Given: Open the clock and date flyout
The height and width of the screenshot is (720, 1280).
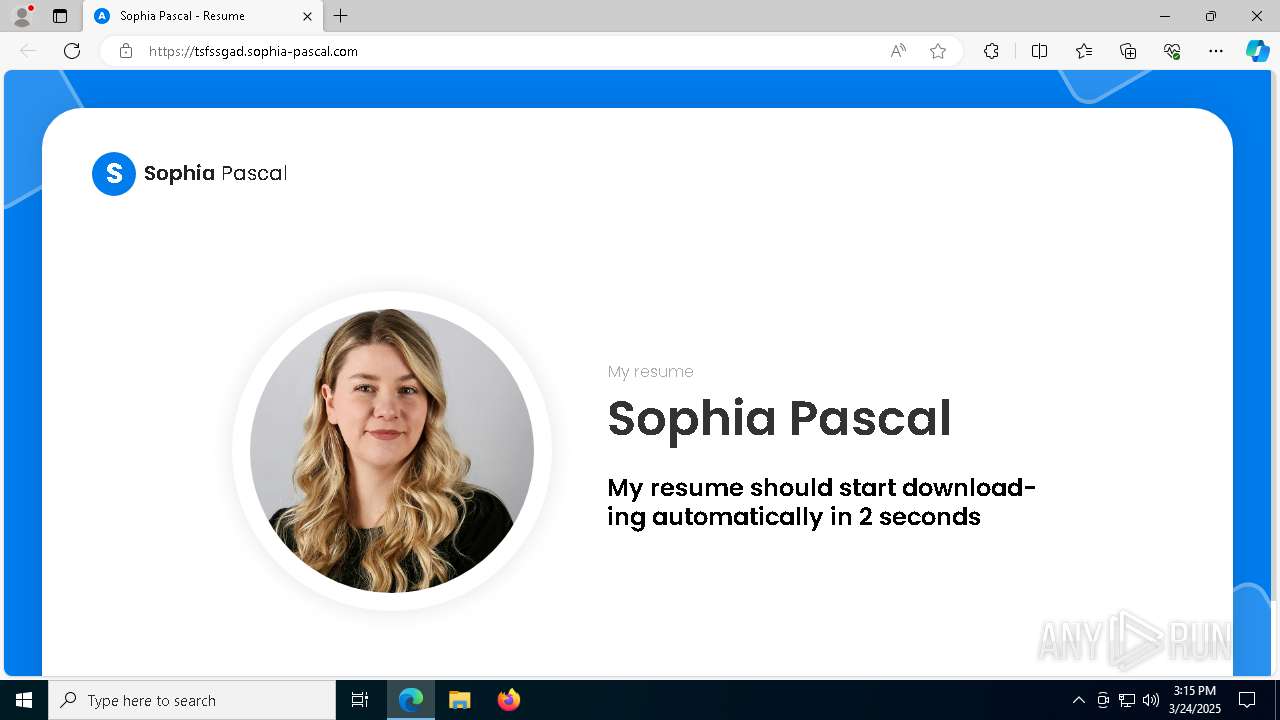Looking at the screenshot, I should 1195,700.
